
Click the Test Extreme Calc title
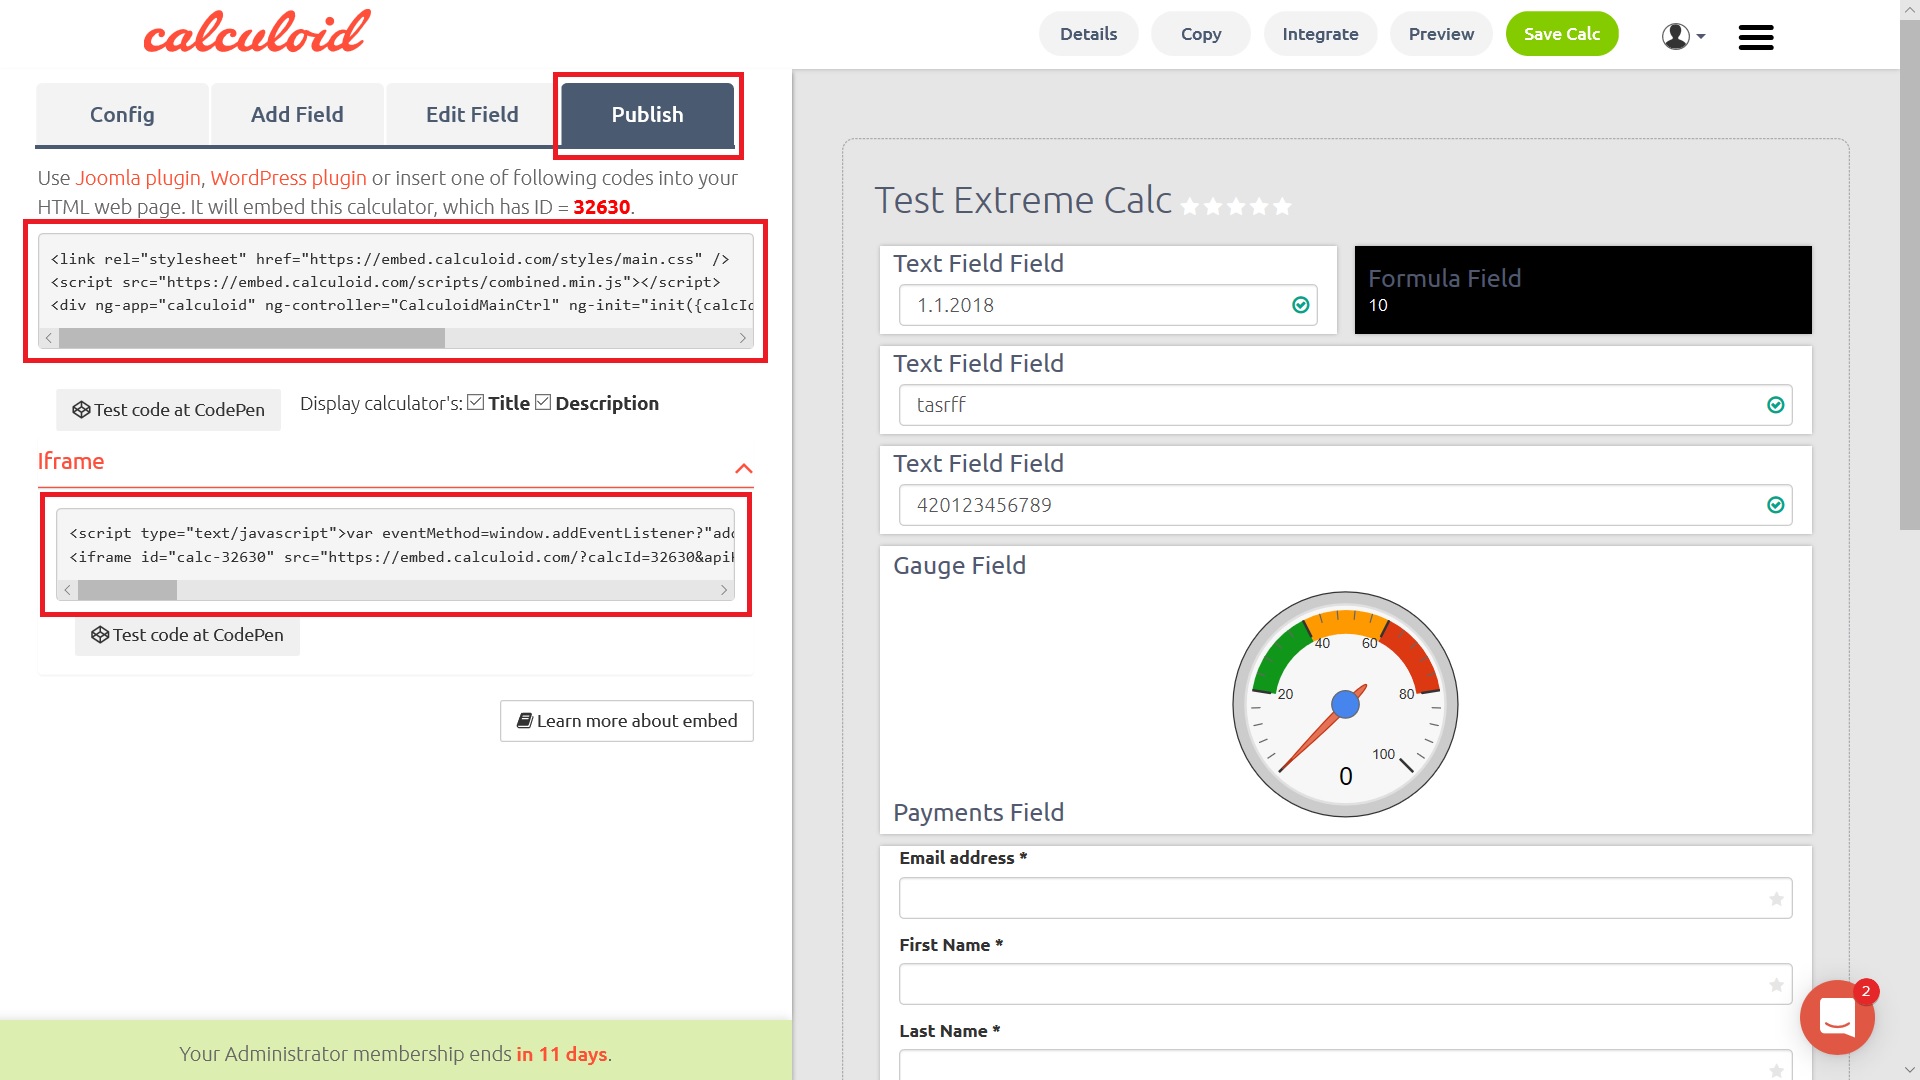tap(1023, 200)
